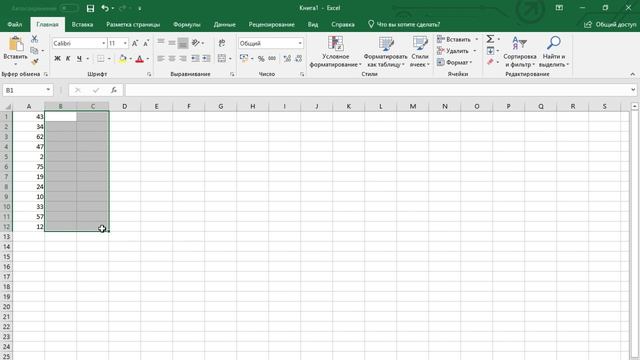Switch to the Вид tab
This screenshot has height=360, width=640.
tap(313, 24)
